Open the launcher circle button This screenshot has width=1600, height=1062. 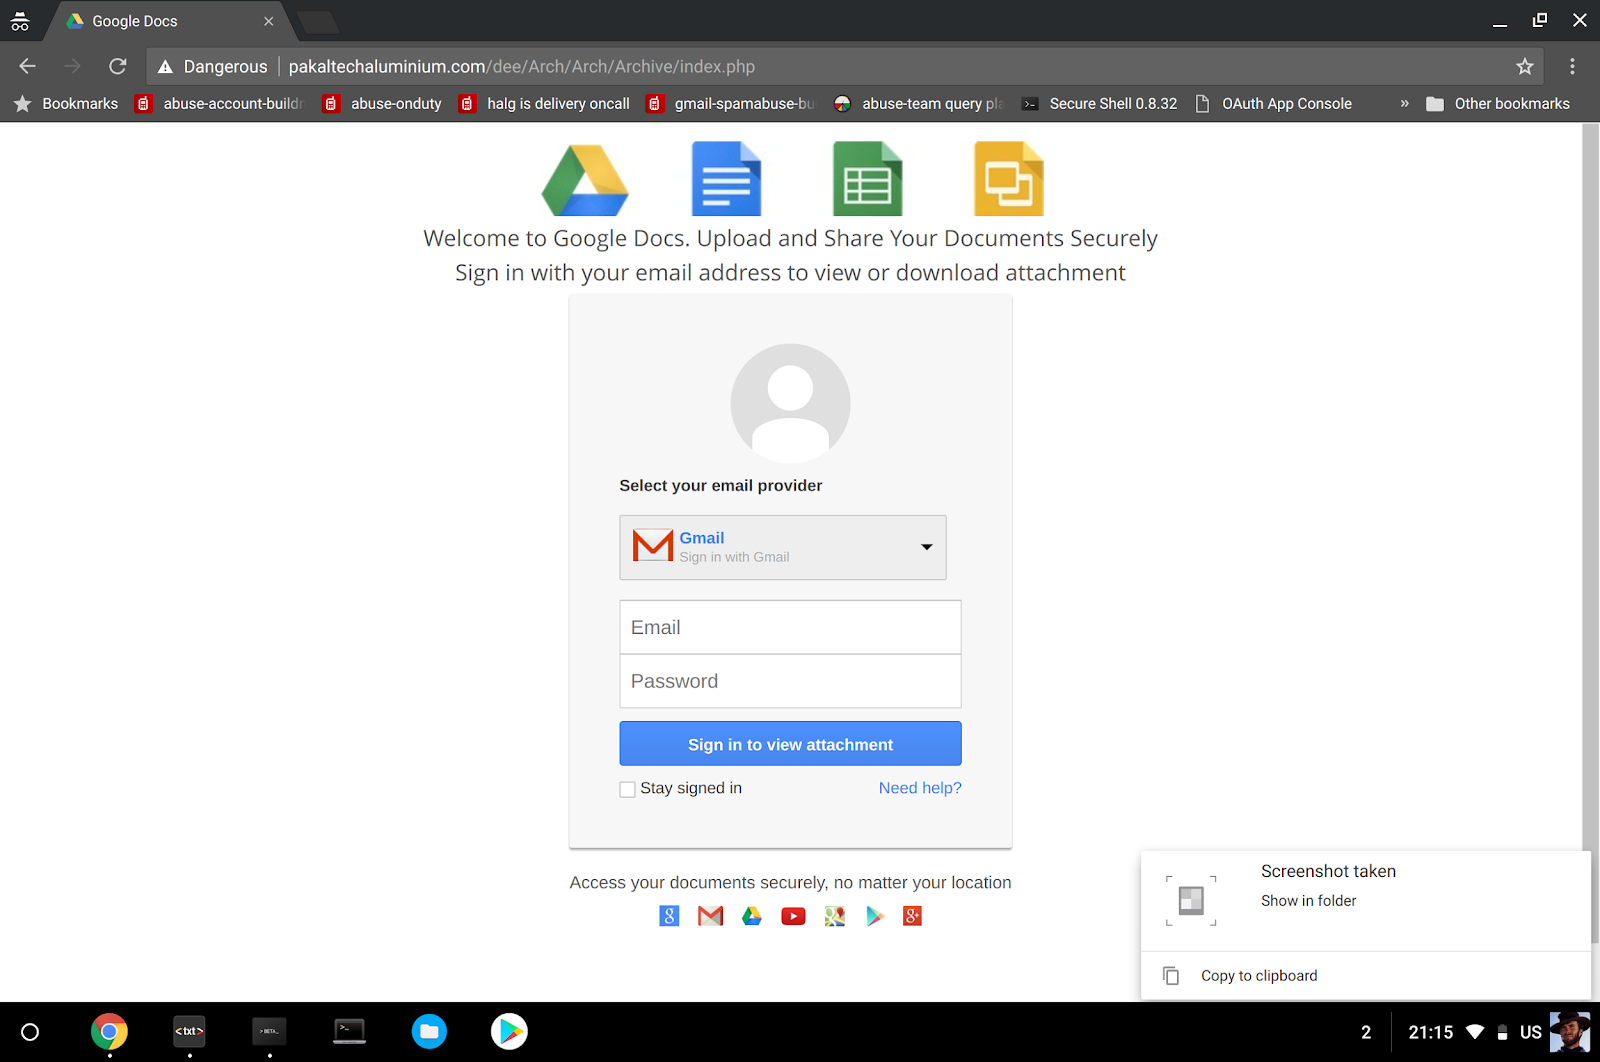click(x=30, y=1032)
